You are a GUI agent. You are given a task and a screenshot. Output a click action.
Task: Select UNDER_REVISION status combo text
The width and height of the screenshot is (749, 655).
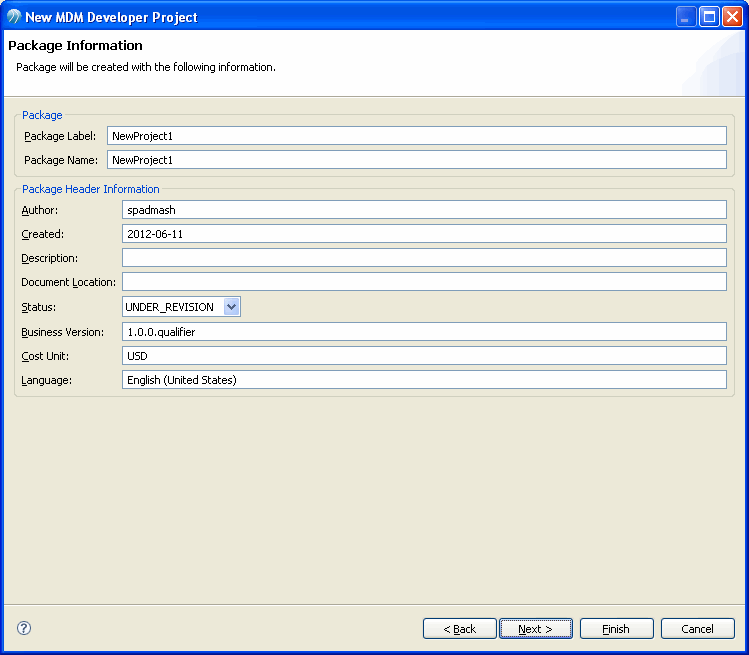click(170, 307)
